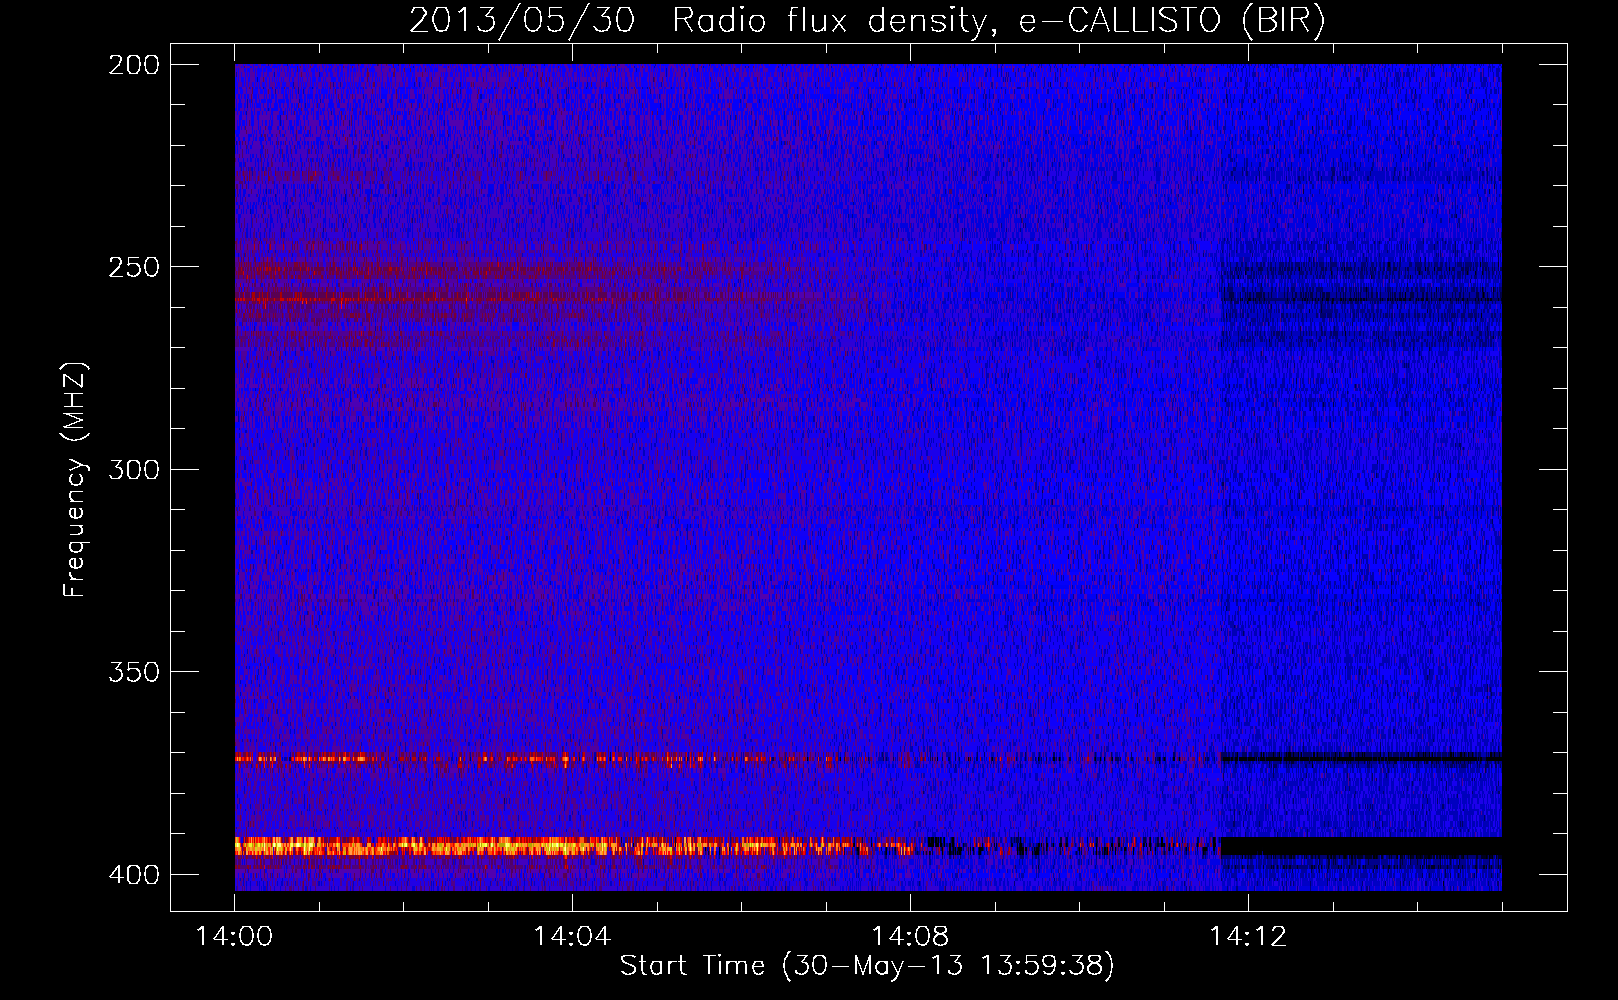Click the black horizontal band near 395 MHz after 14:12
The image size is (1618, 1000).
pos(1361,847)
